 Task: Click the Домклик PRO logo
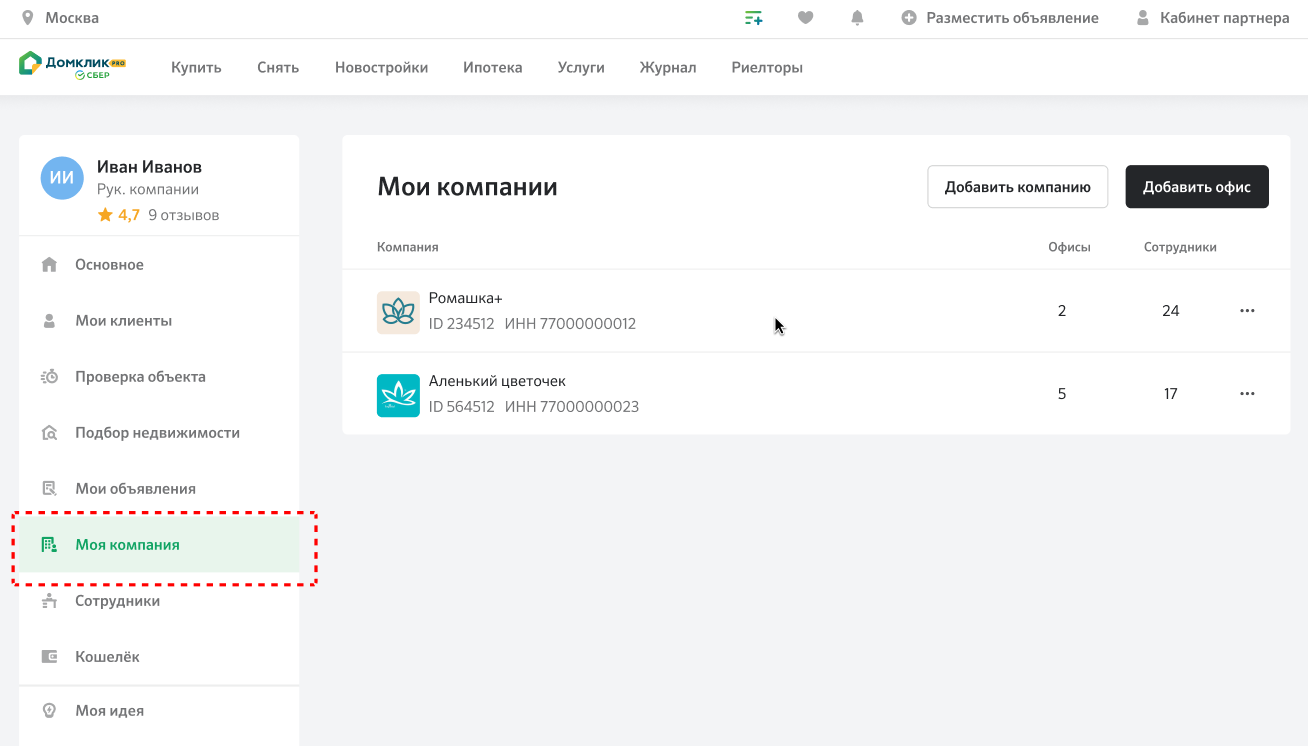[72, 66]
